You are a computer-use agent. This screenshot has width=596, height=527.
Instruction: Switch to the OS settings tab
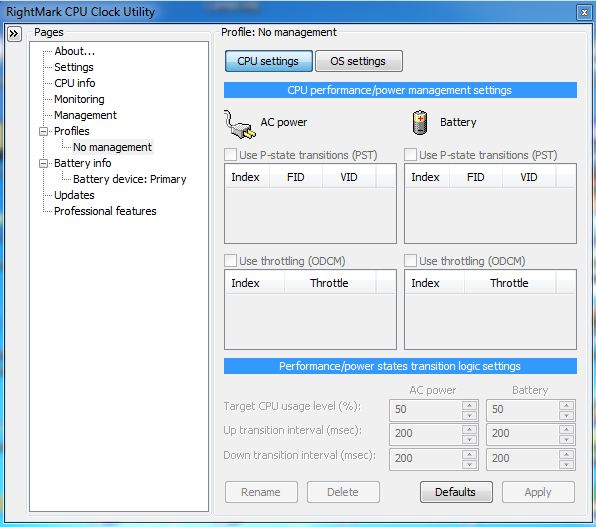358,61
